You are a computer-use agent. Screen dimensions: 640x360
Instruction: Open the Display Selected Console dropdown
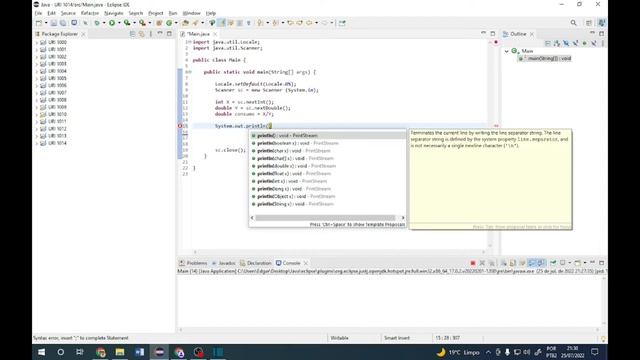click(x=569, y=263)
